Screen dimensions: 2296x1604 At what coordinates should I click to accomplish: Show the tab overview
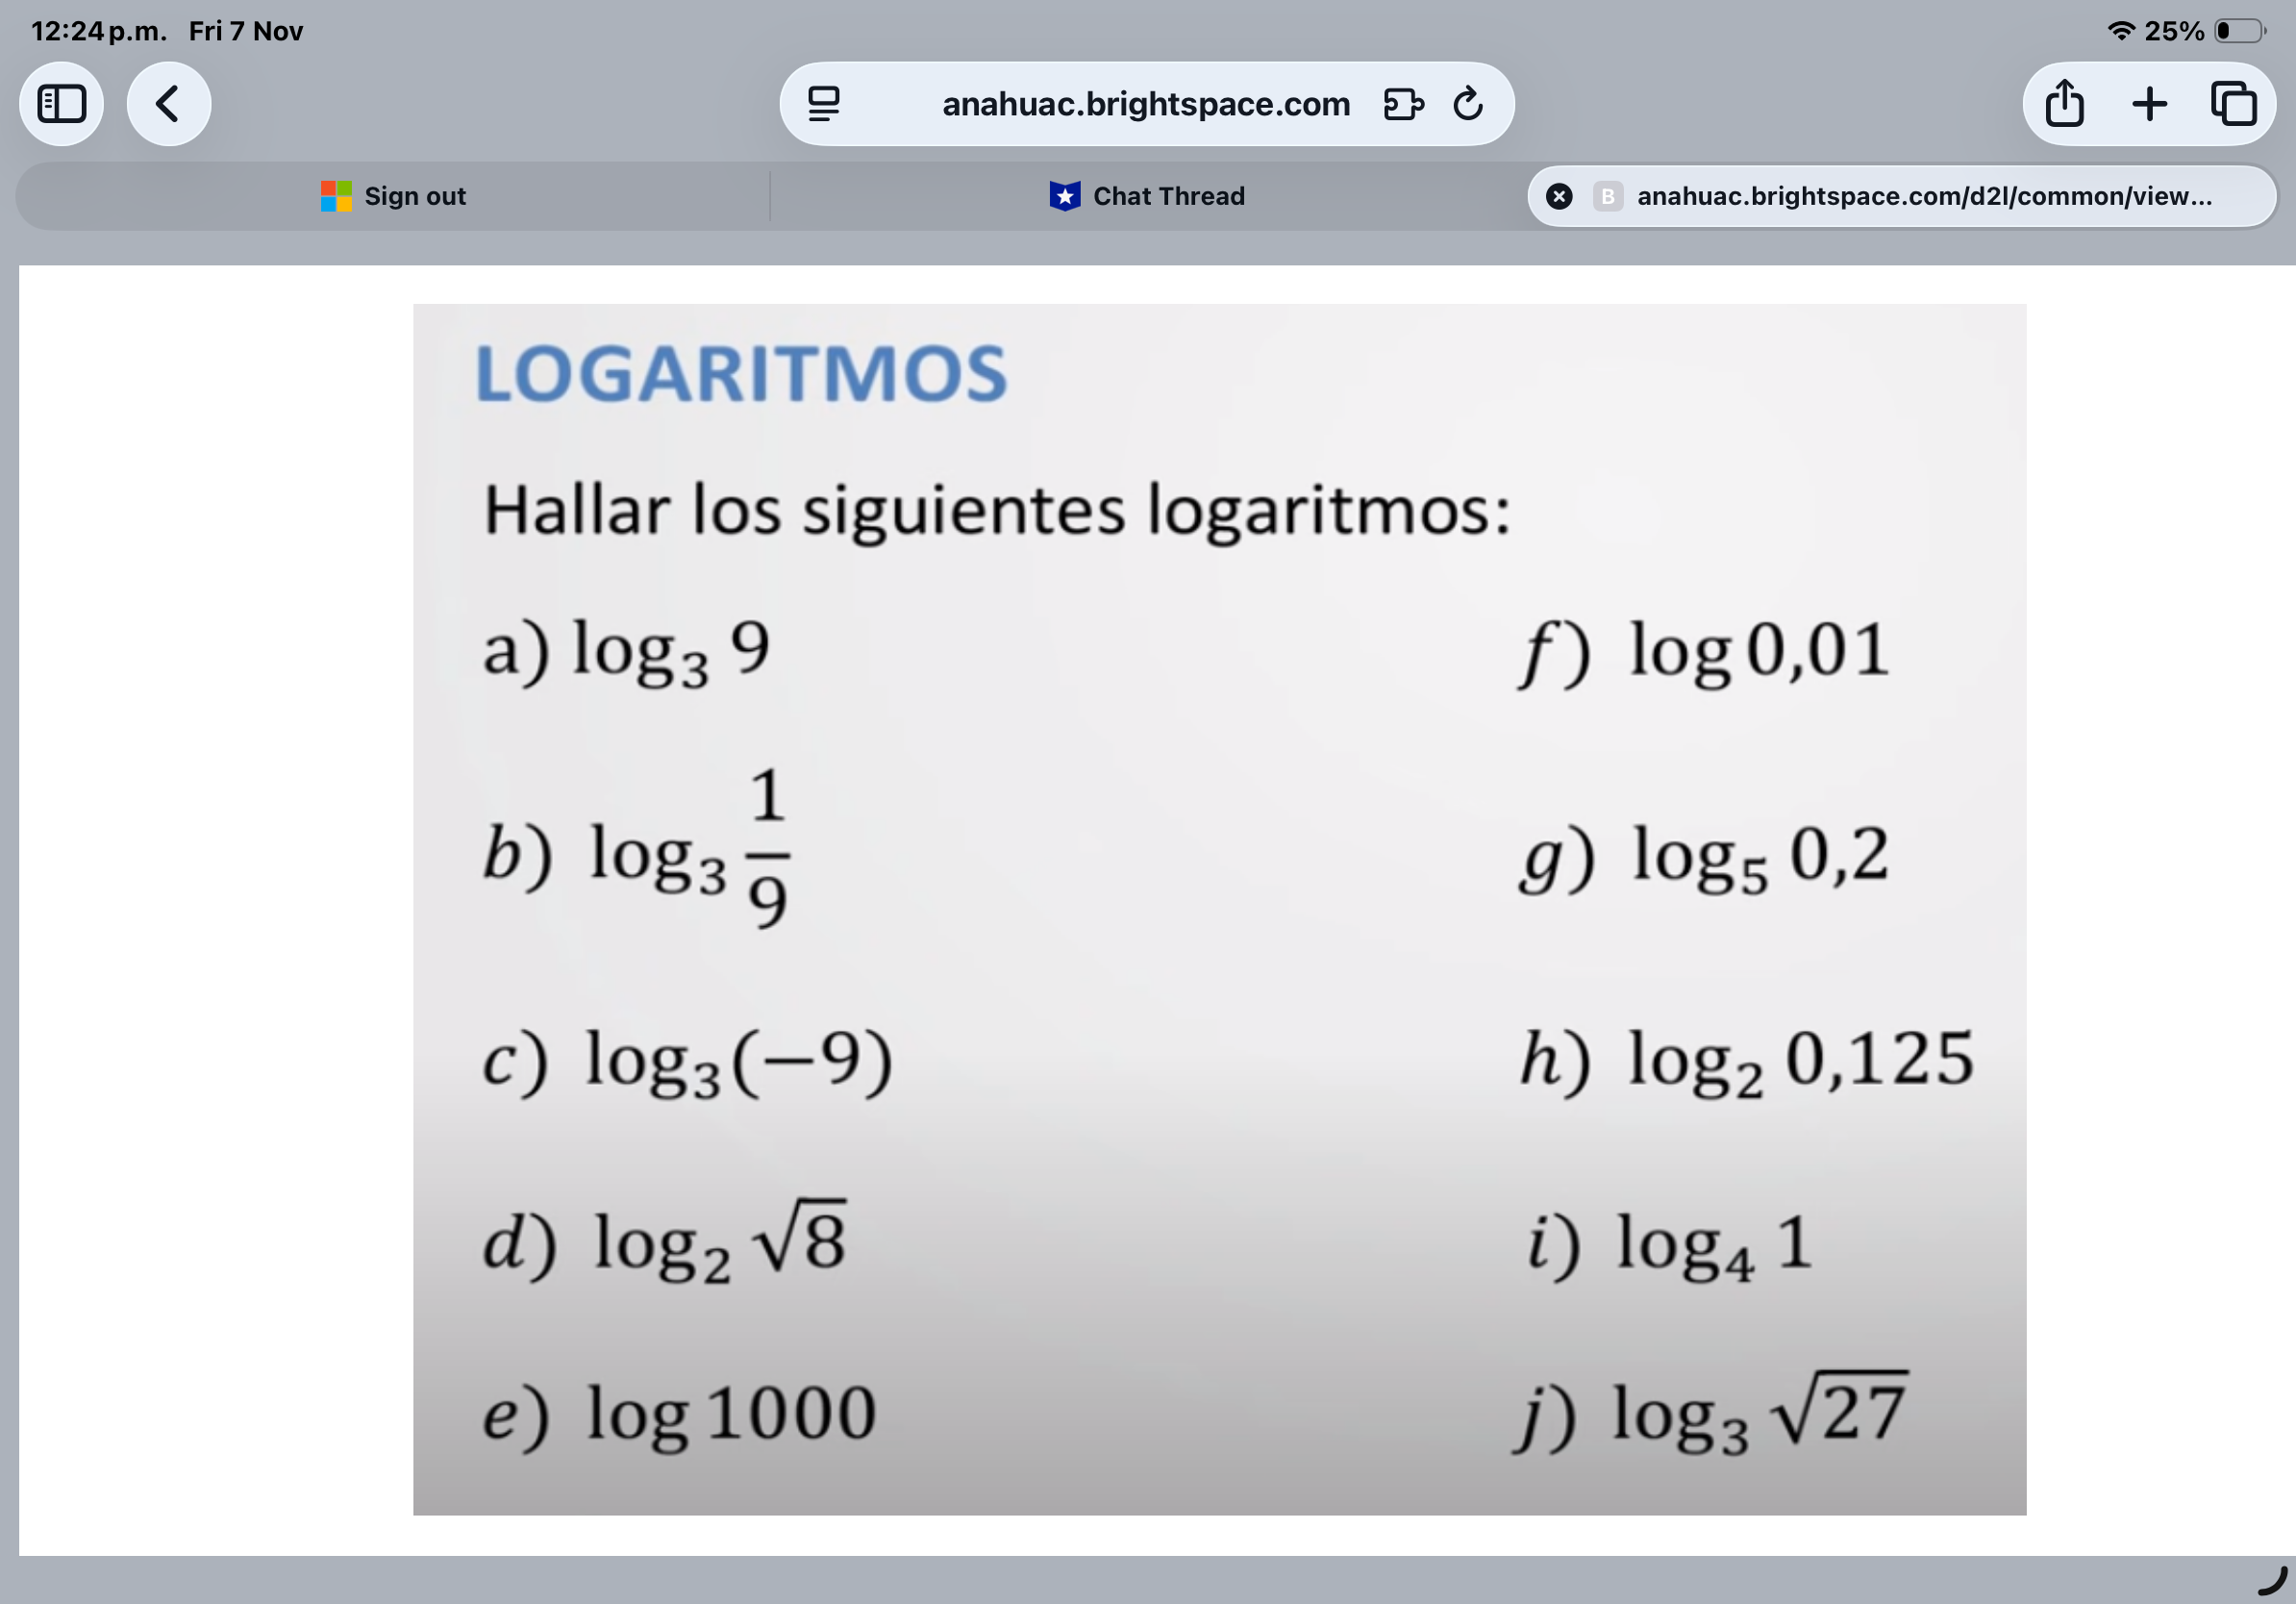tap(2233, 104)
